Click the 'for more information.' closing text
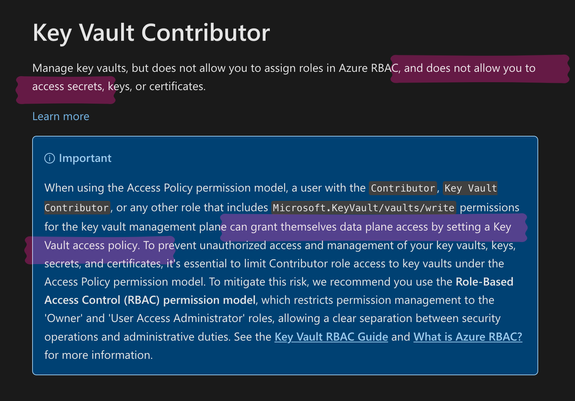Image resolution: width=575 pixels, height=401 pixels. coord(99,355)
